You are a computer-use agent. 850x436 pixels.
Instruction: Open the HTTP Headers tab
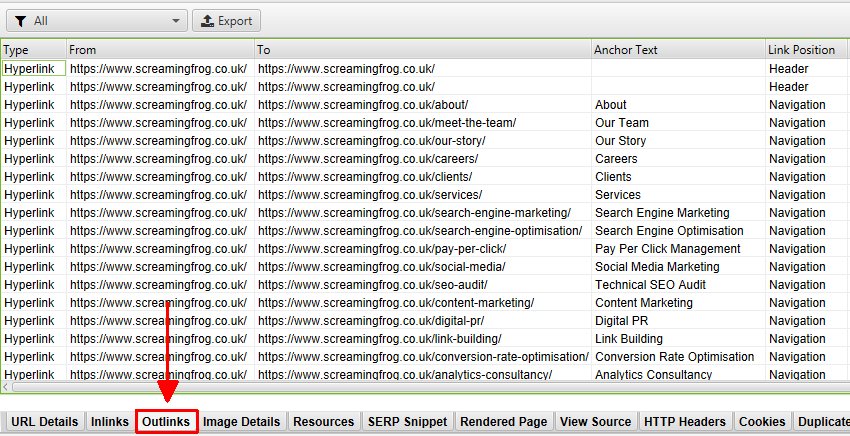[x=685, y=422]
